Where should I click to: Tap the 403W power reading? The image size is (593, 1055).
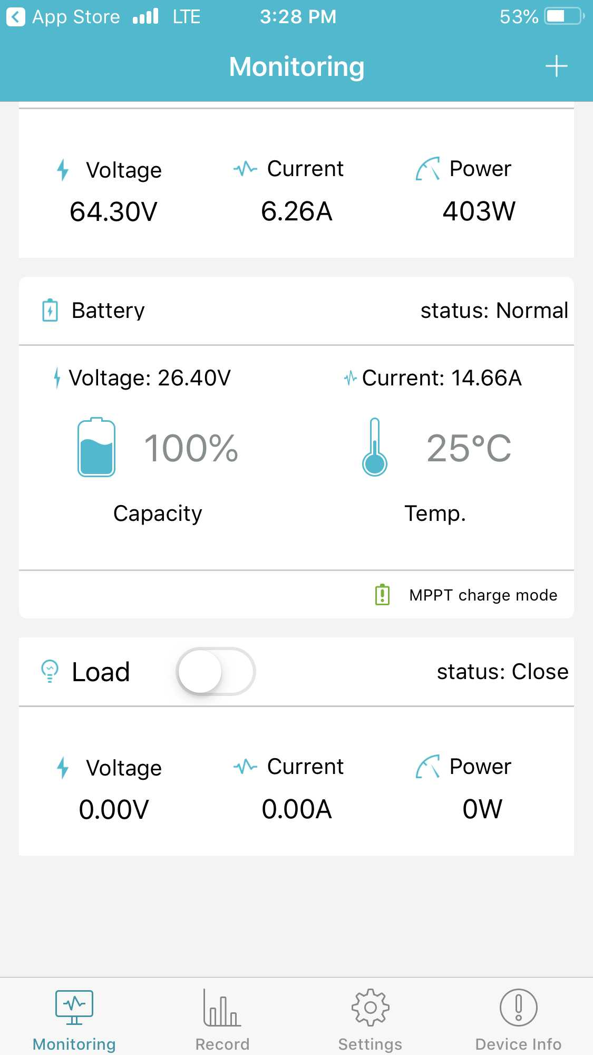[x=479, y=212]
